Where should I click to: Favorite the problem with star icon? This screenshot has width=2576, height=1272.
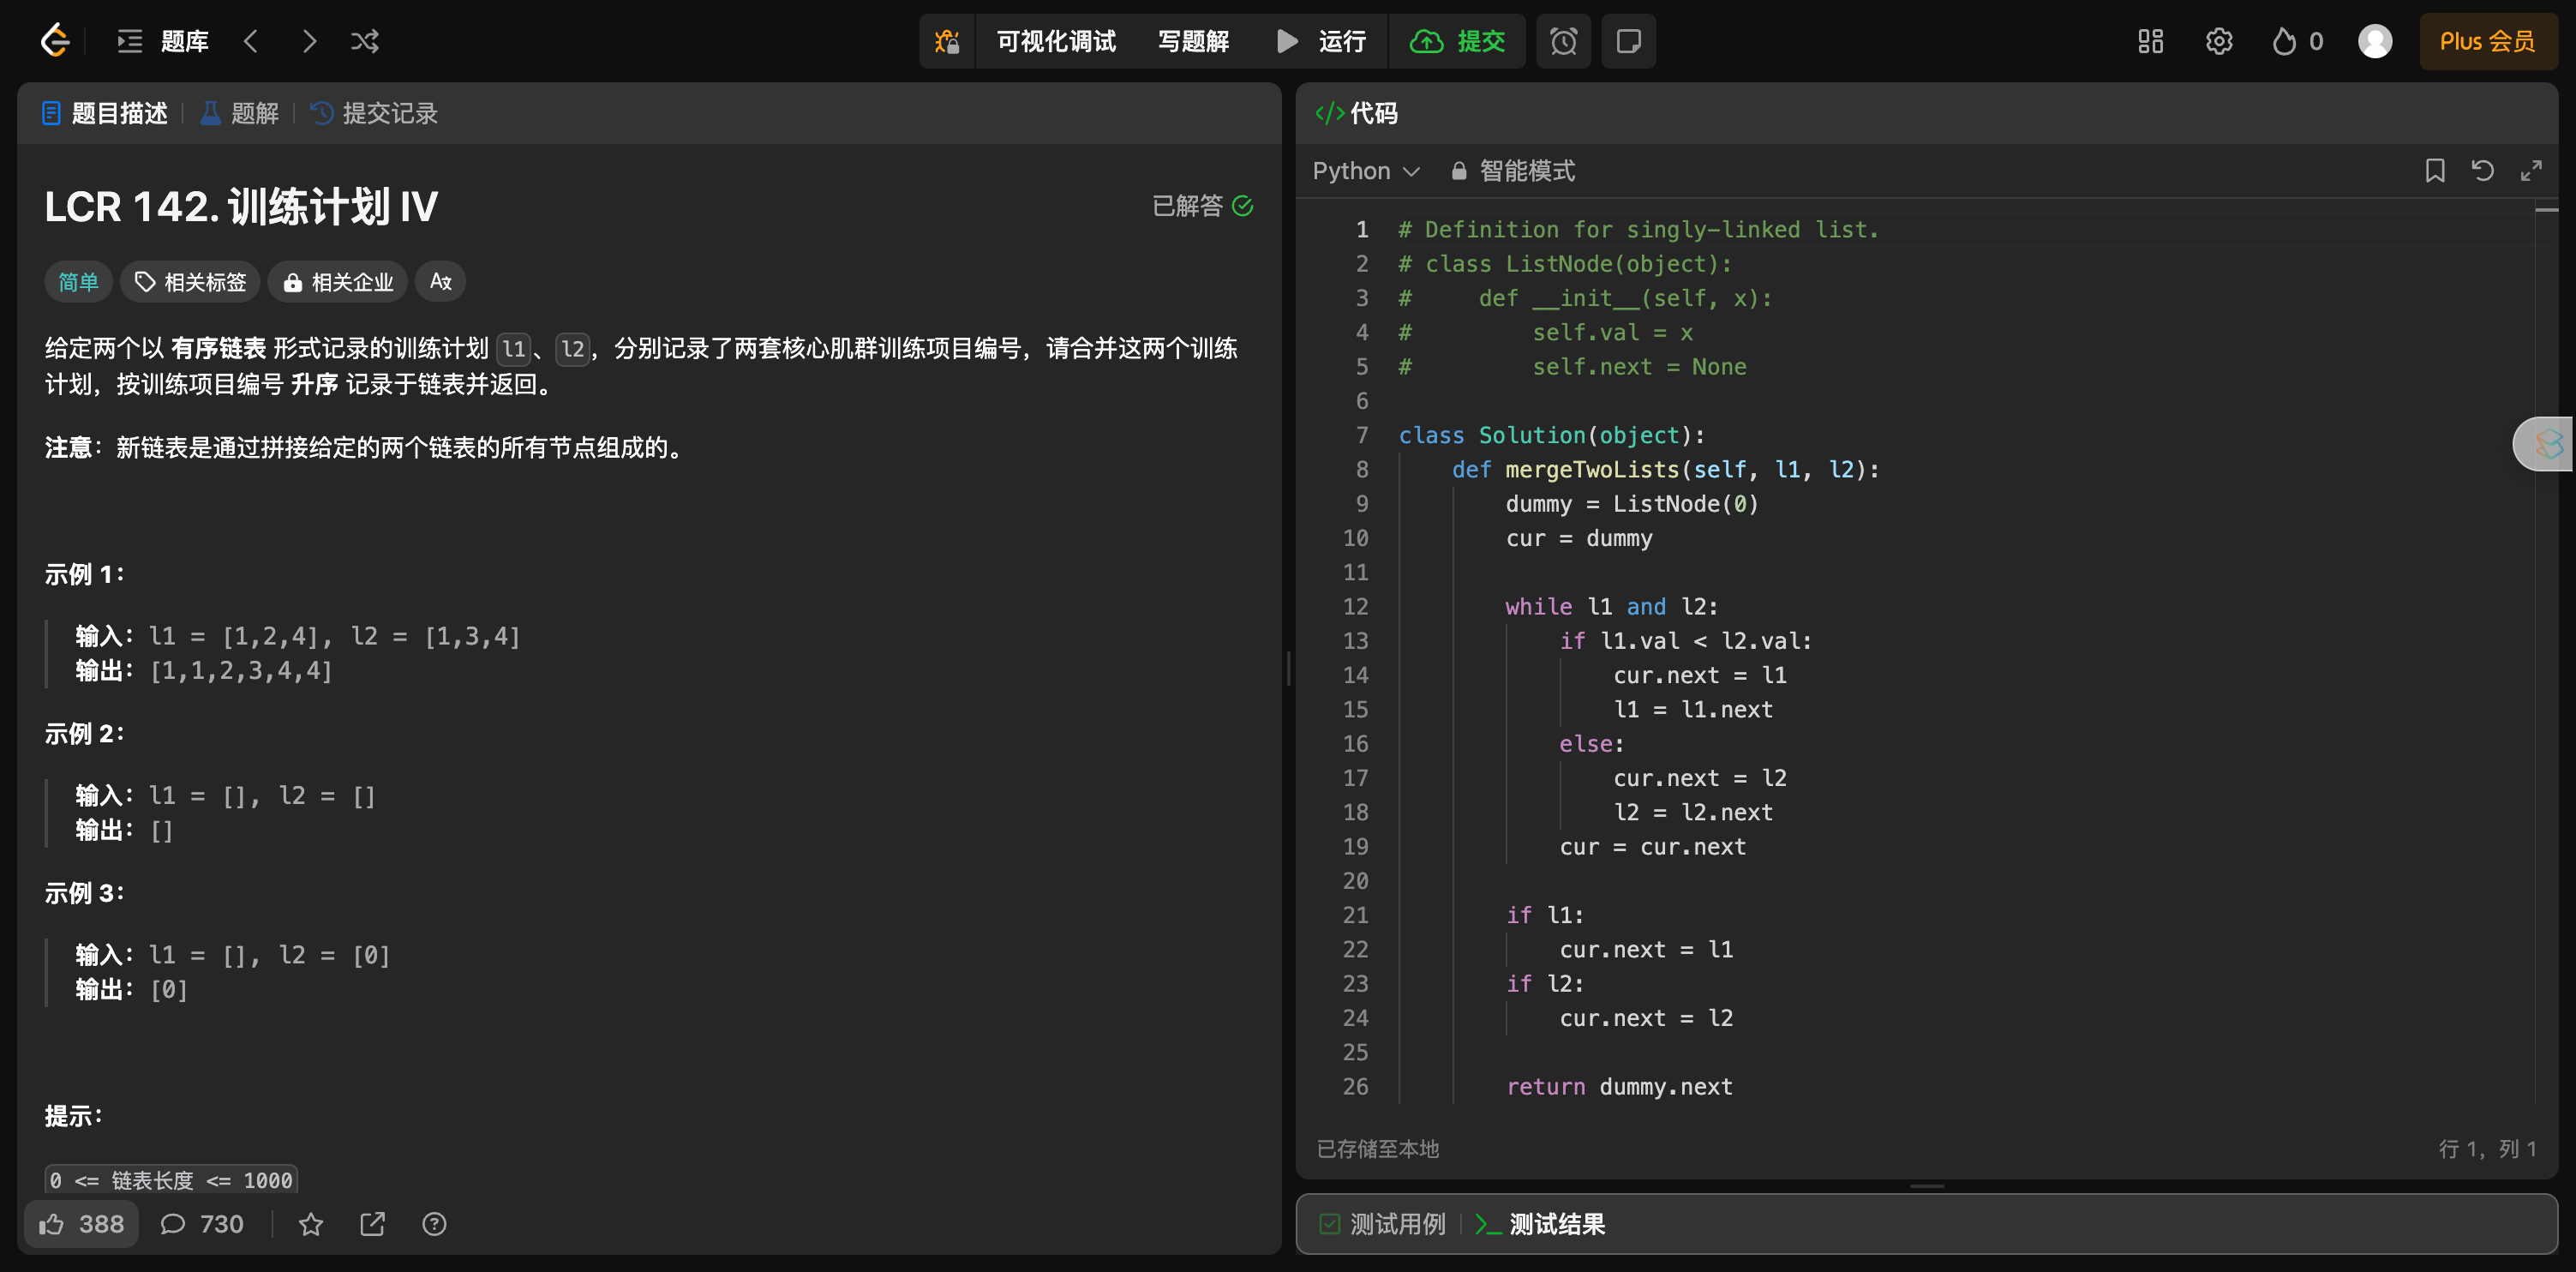coord(311,1224)
